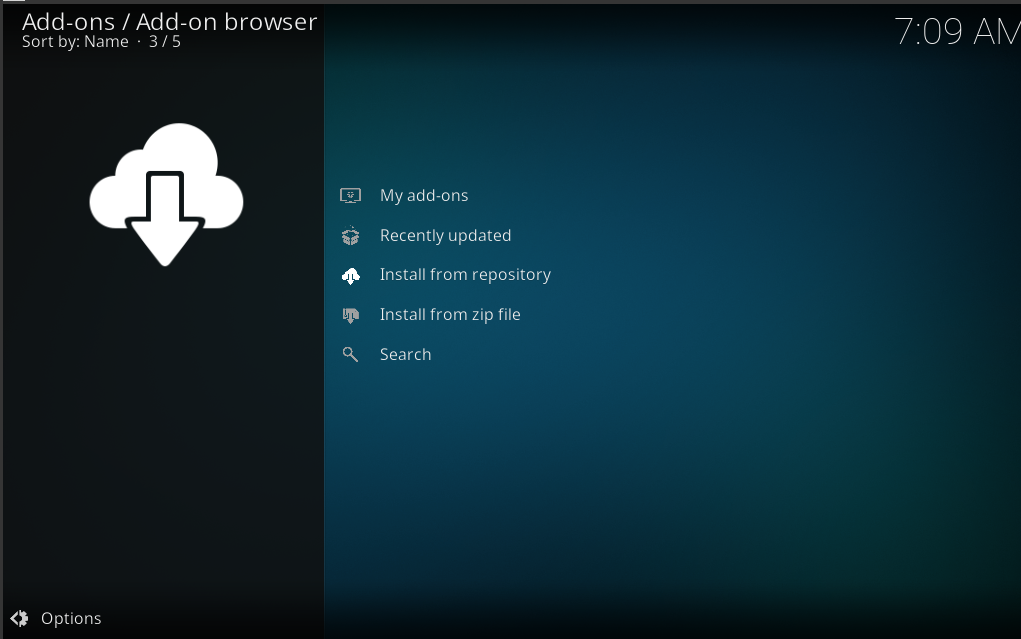Viewport: 1021px width, 639px height.
Task: Open the Search entry
Action: 405,354
